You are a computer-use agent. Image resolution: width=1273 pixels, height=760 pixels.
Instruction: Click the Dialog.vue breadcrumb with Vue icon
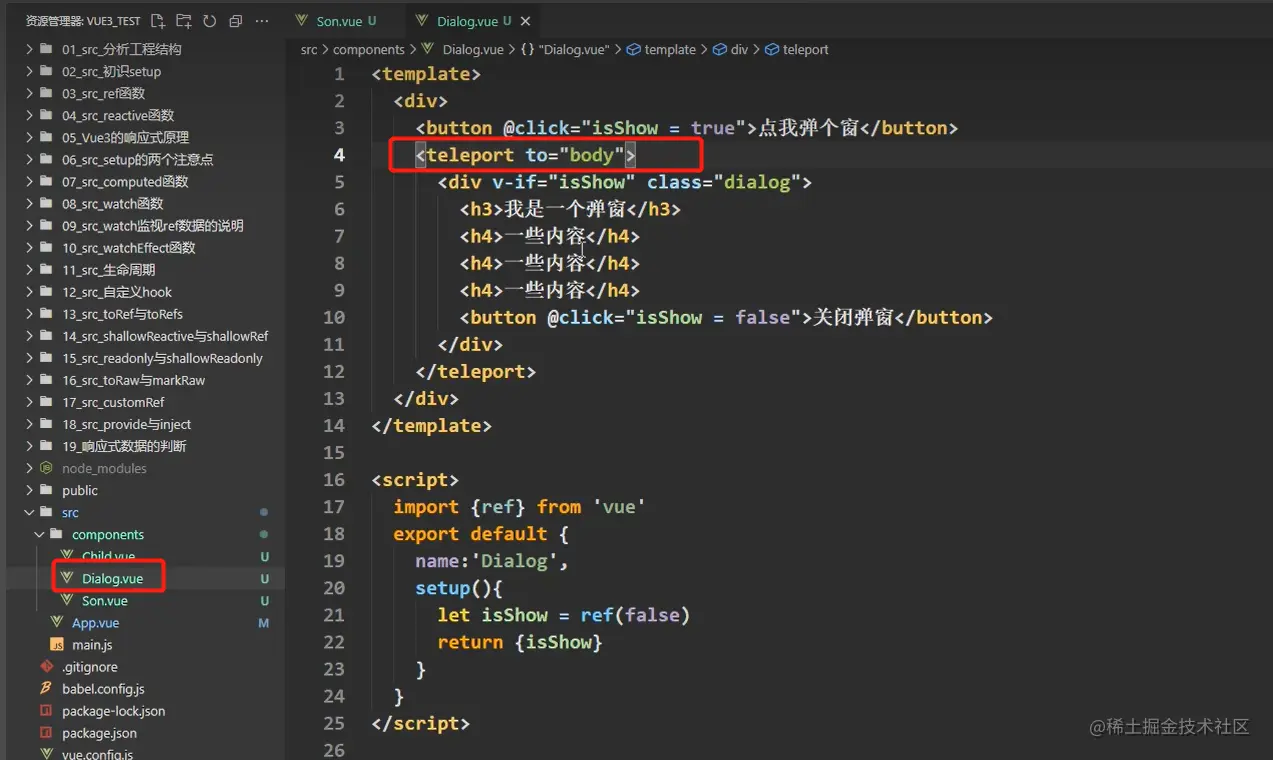[x=462, y=49]
